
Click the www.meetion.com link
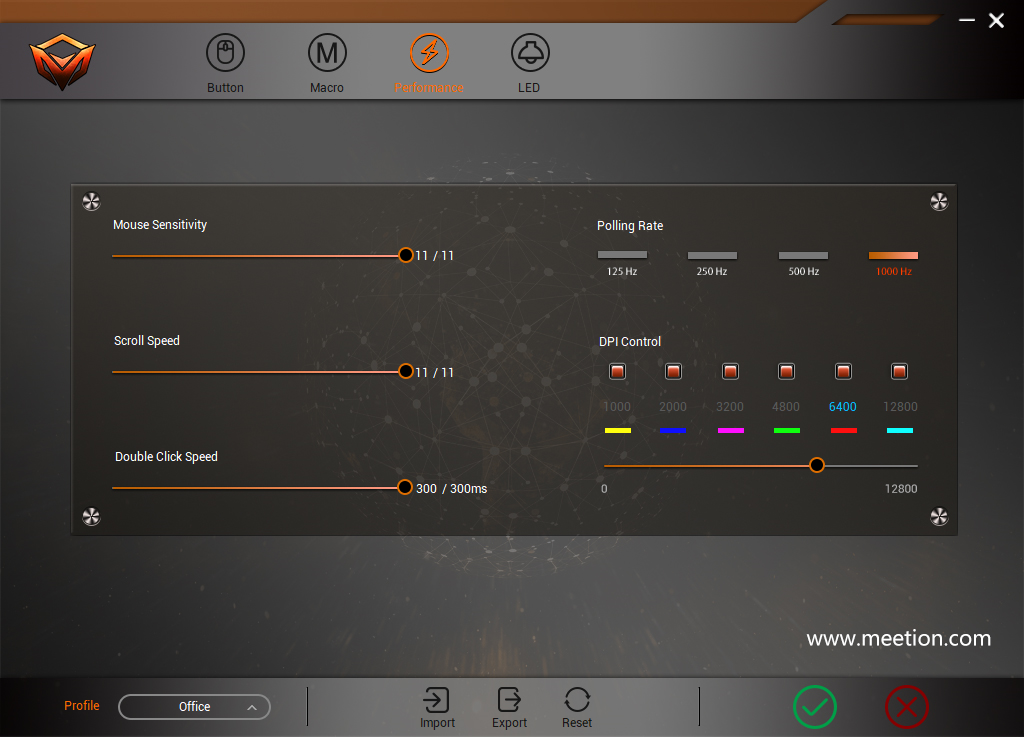(x=897, y=638)
